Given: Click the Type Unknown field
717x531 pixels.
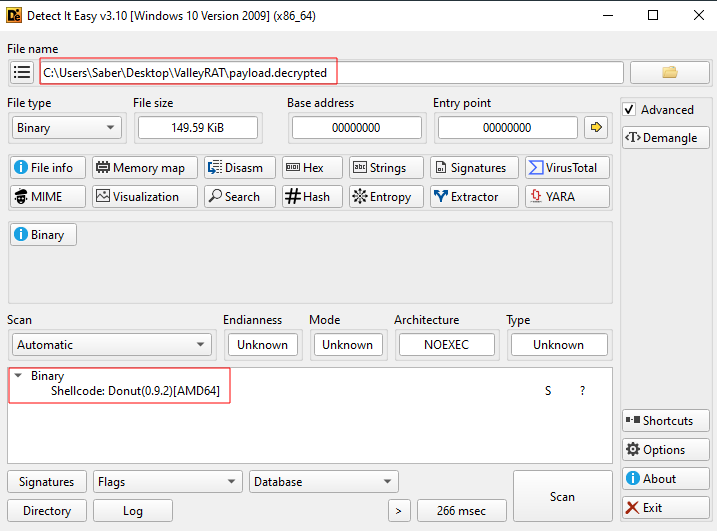Looking at the screenshot, I should (x=559, y=344).
